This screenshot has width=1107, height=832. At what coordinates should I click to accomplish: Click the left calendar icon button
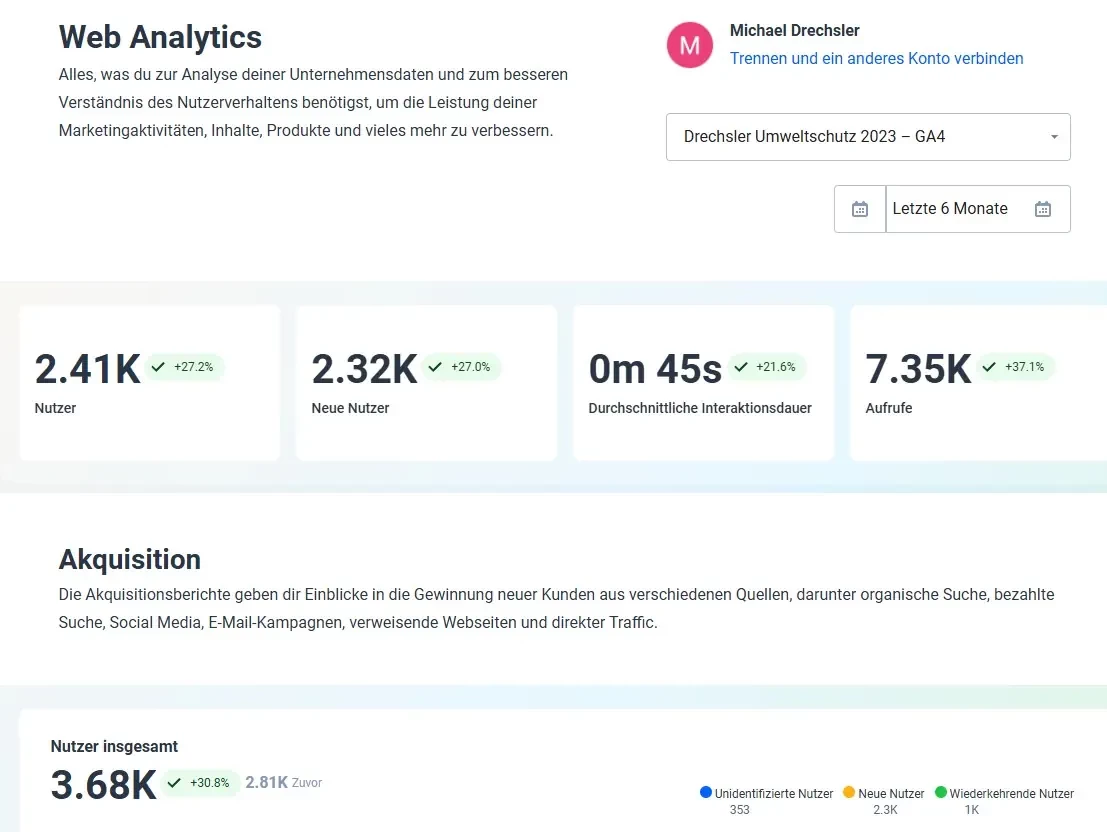[x=860, y=209]
